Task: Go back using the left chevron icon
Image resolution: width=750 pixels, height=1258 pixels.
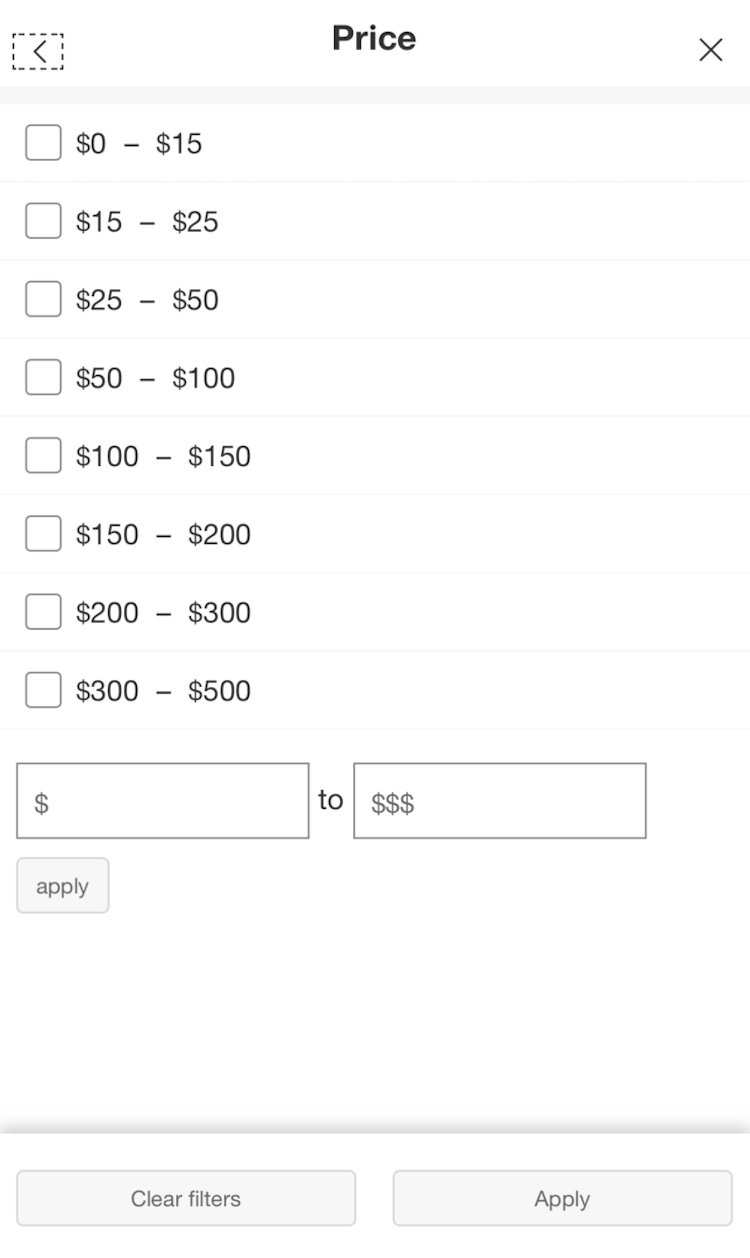Action: [x=38, y=52]
